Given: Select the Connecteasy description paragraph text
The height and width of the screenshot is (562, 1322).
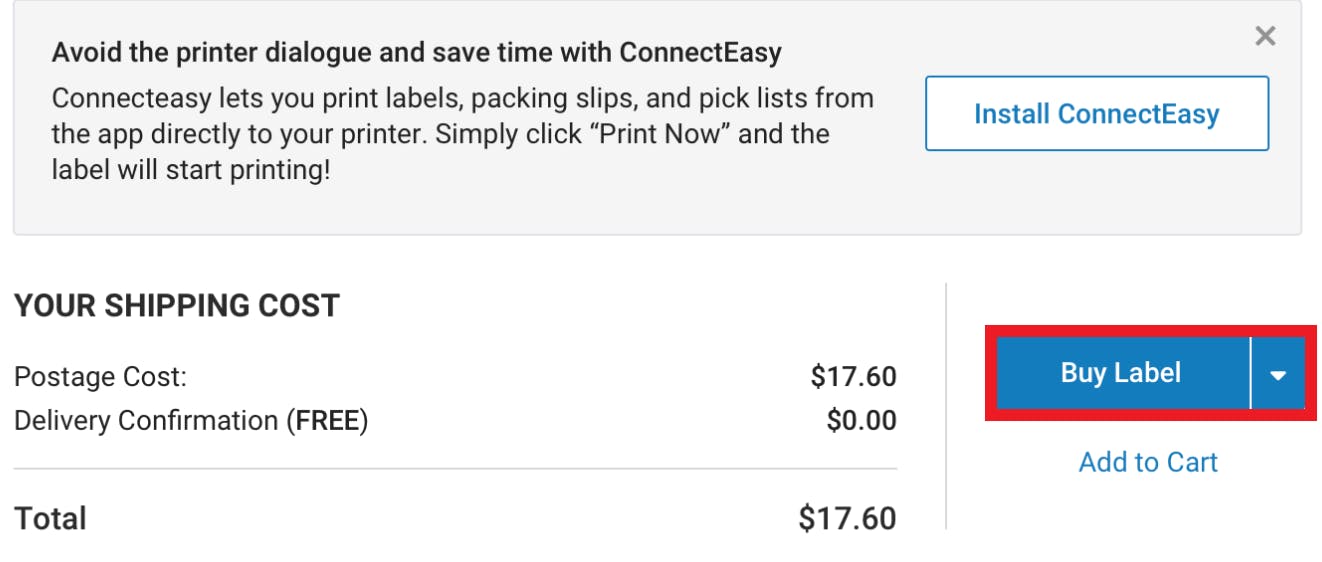Looking at the screenshot, I should coord(462,99).
